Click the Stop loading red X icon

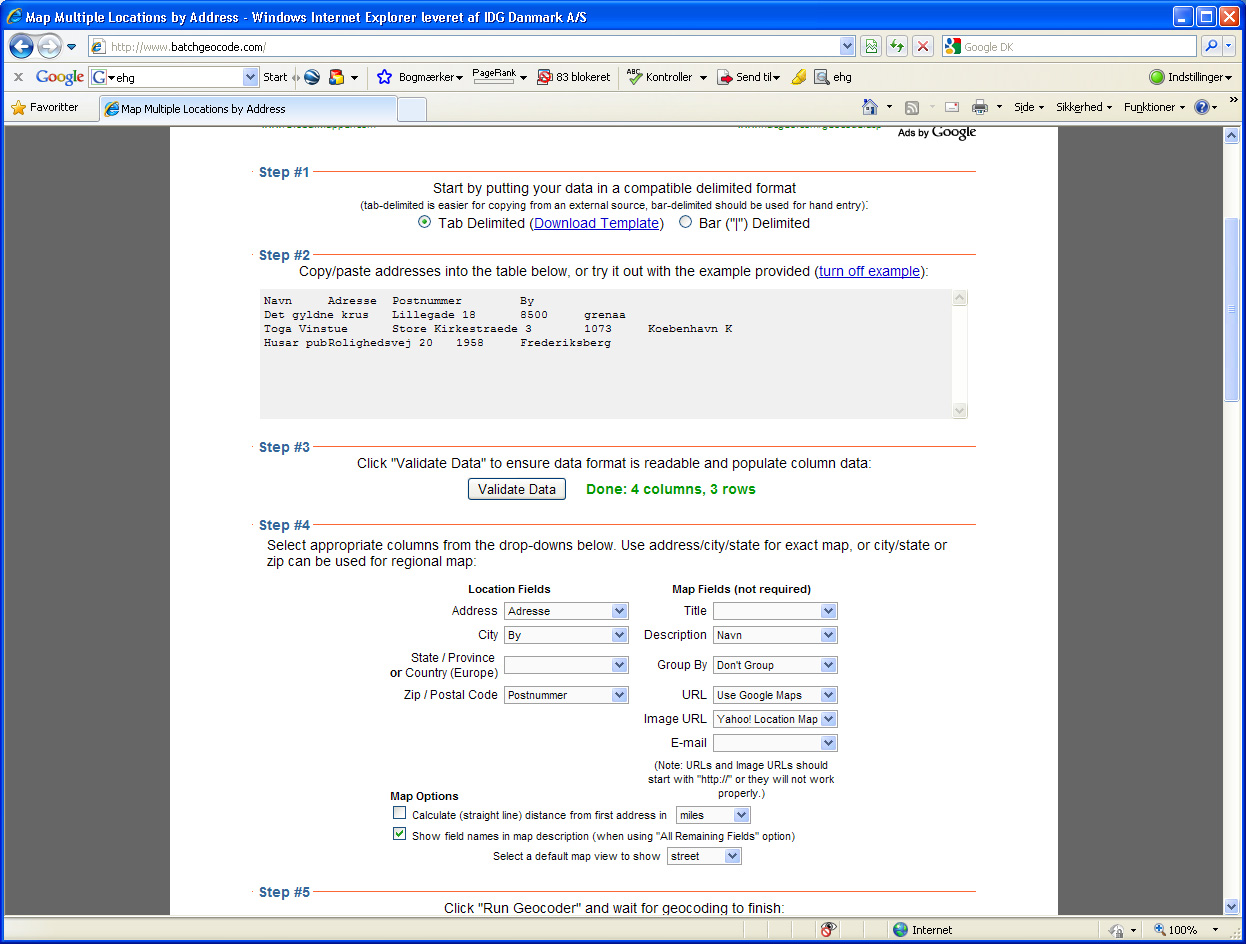pos(923,46)
